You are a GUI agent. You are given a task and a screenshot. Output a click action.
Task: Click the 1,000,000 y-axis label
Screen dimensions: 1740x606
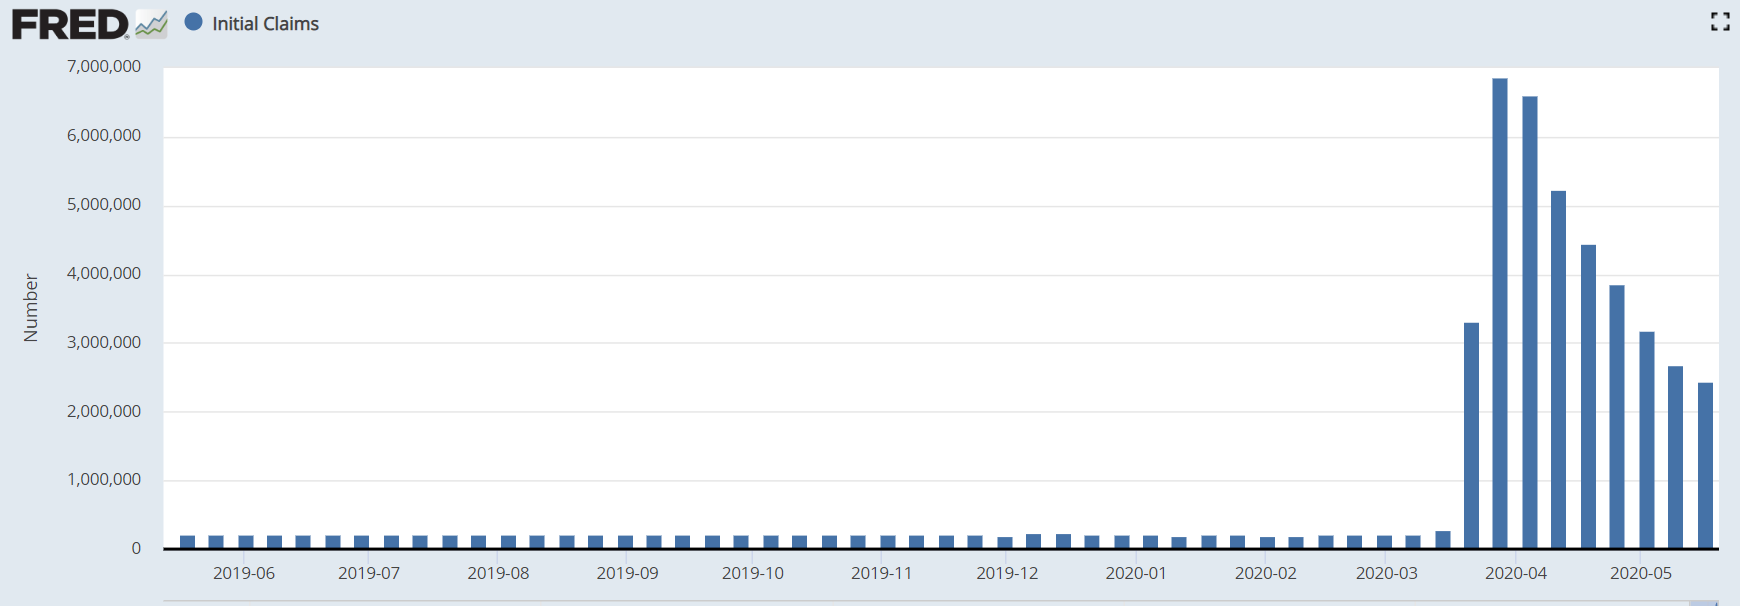[104, 479]
